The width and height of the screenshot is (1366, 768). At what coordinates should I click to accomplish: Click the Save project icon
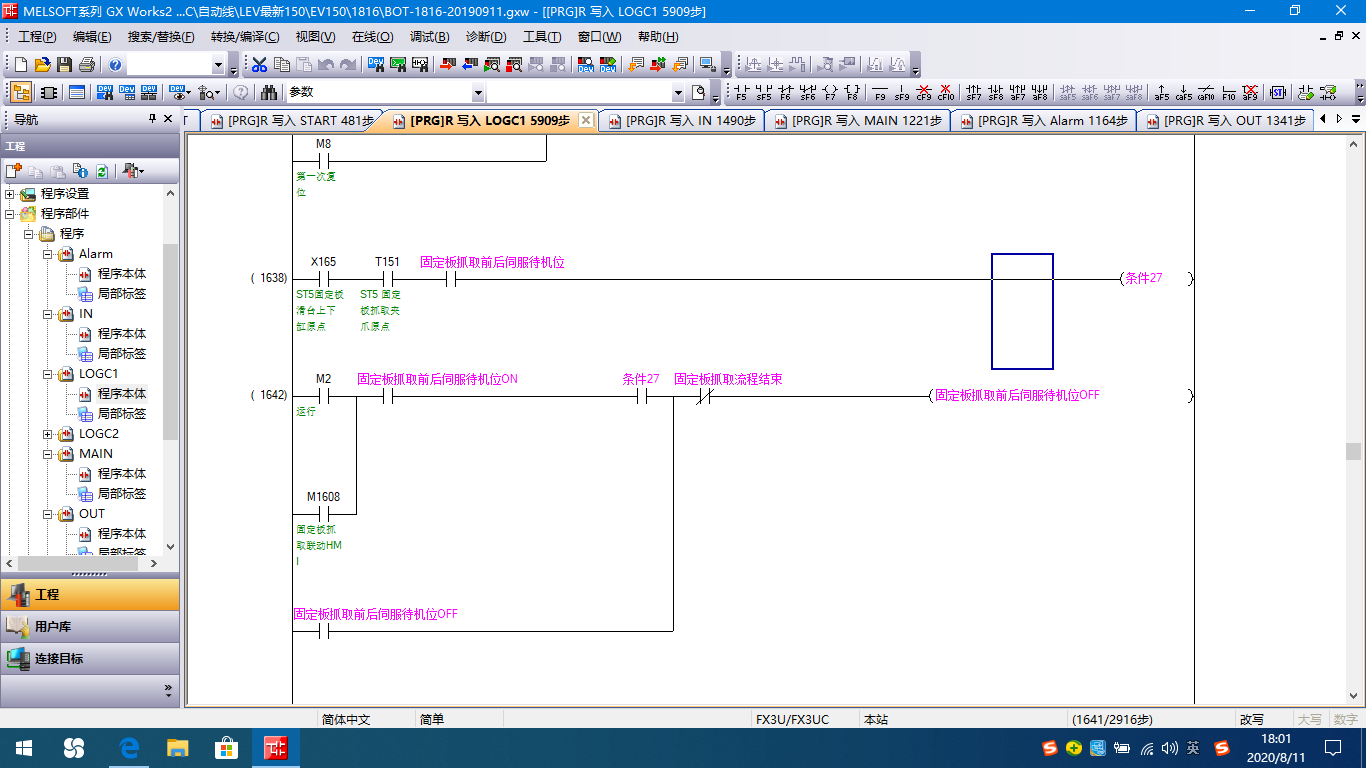click(64, 65)
